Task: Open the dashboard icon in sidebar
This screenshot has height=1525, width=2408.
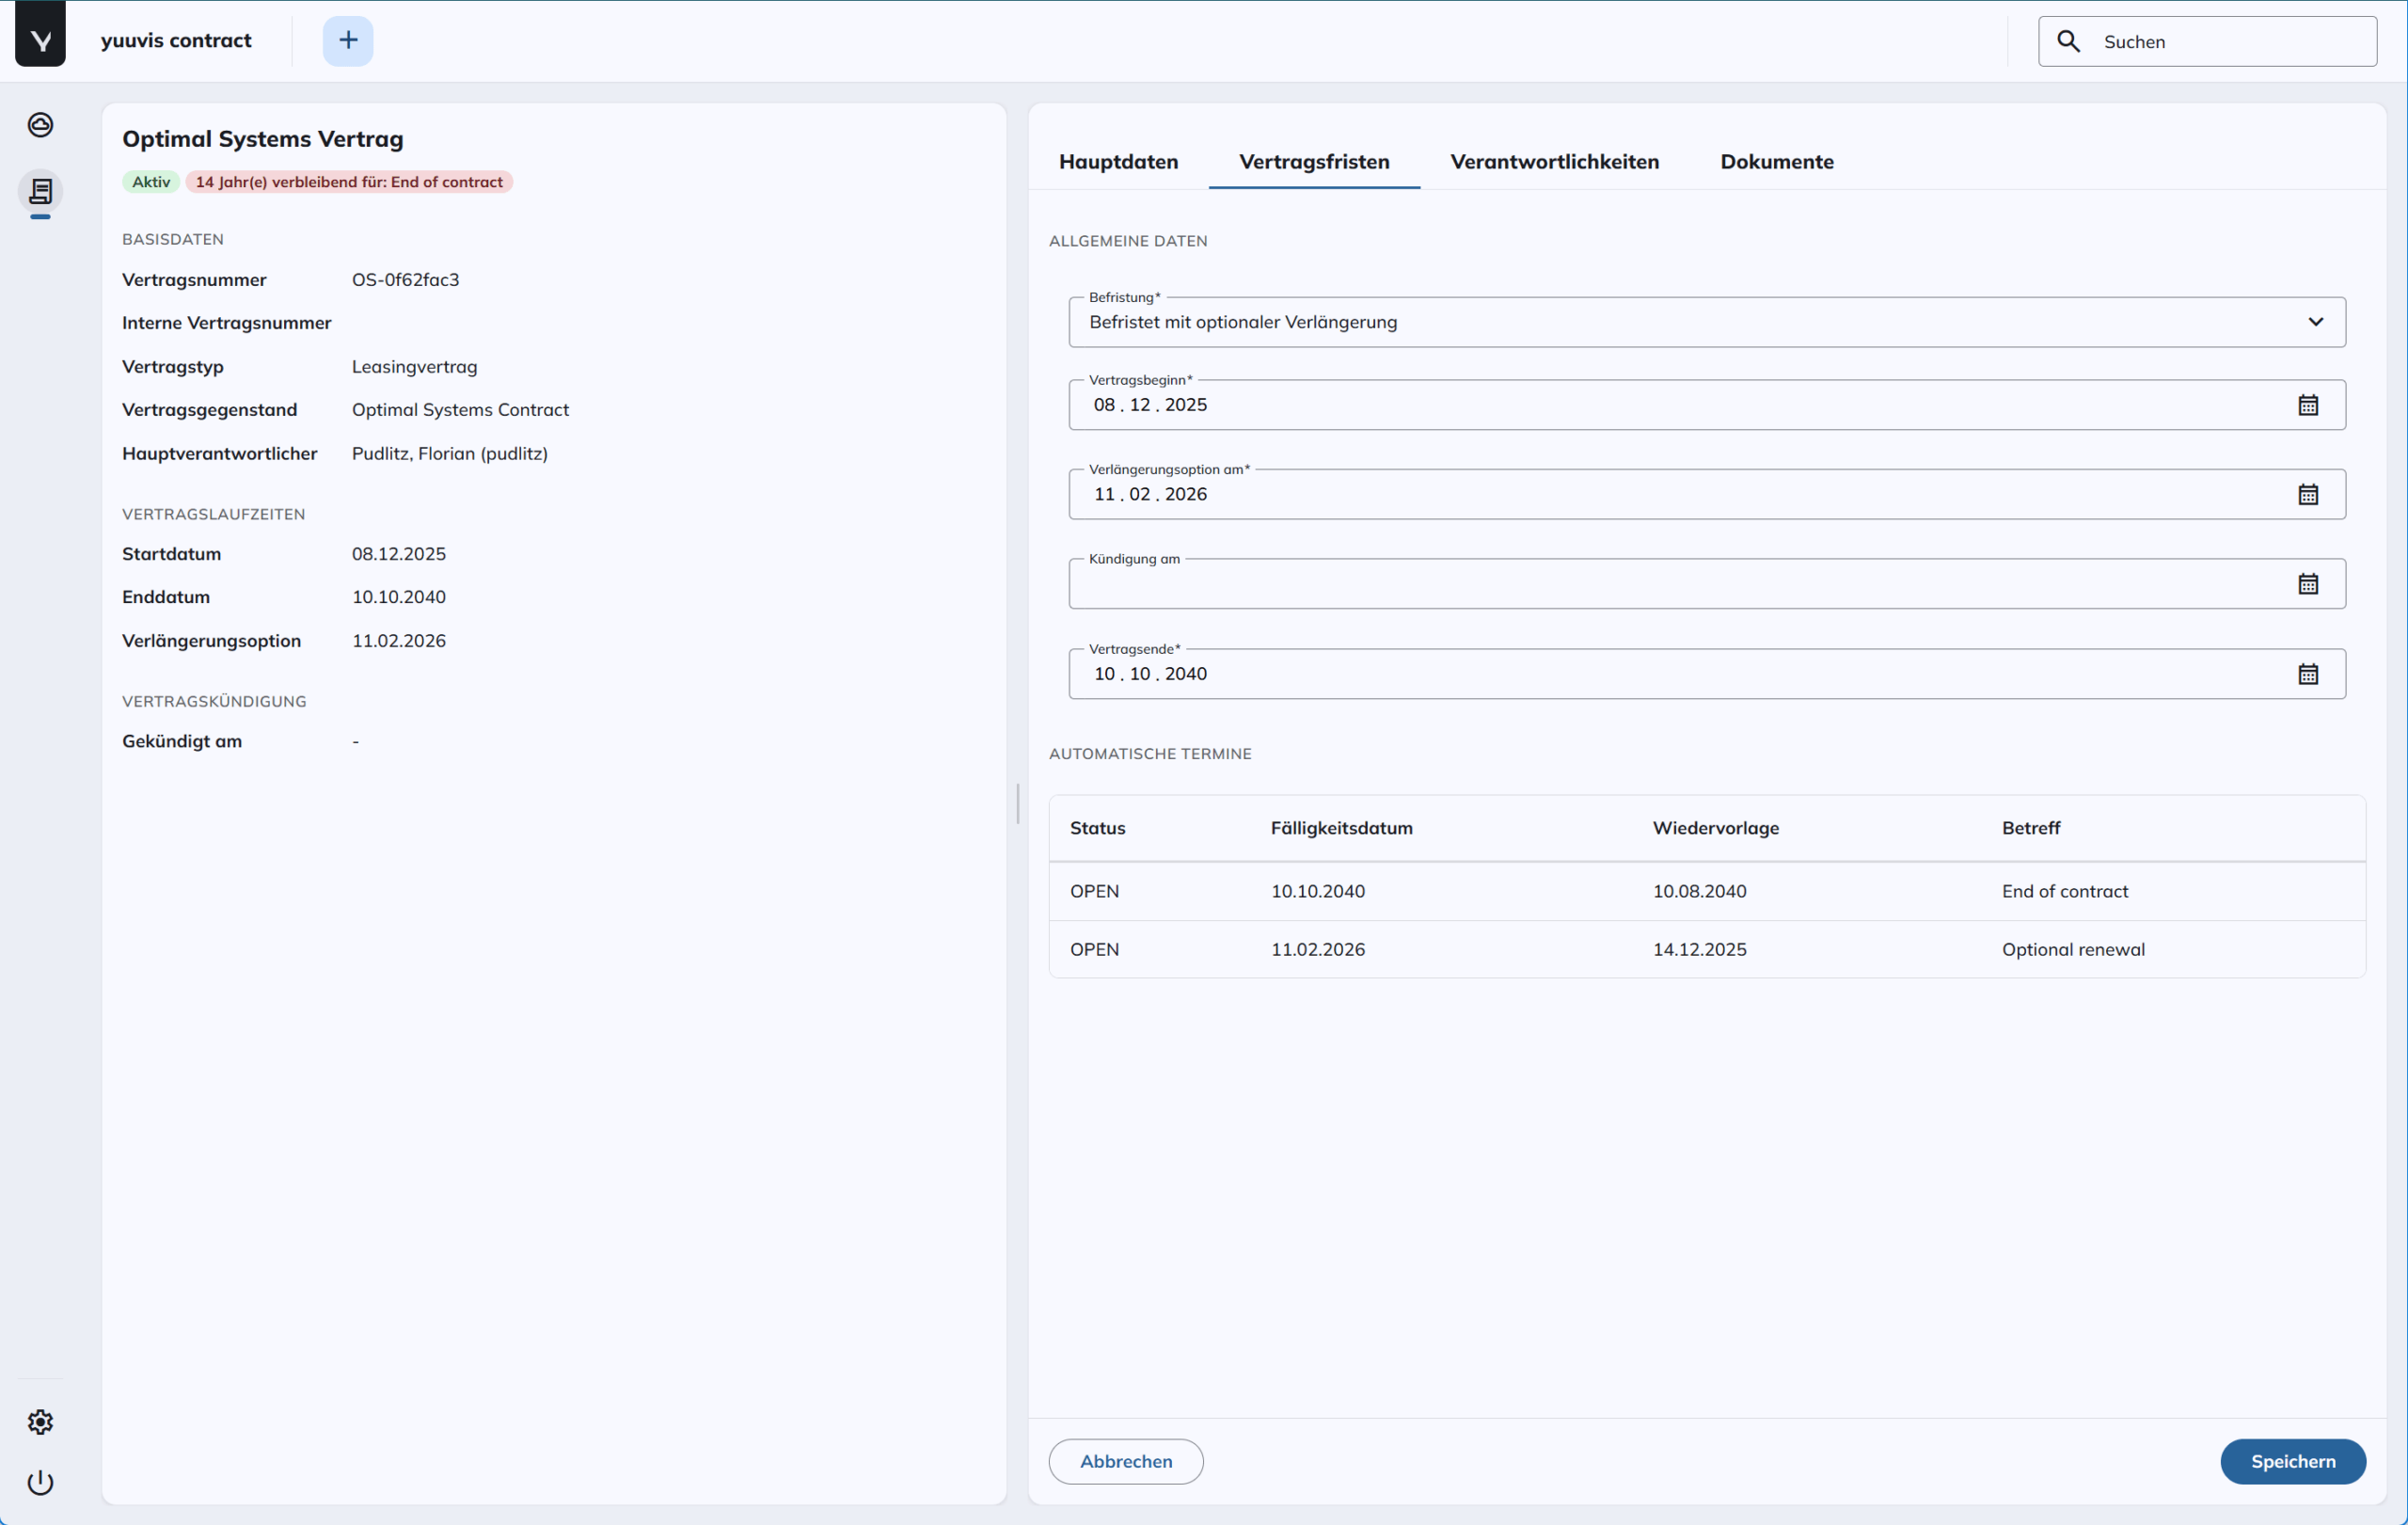Action: (40, 125)
